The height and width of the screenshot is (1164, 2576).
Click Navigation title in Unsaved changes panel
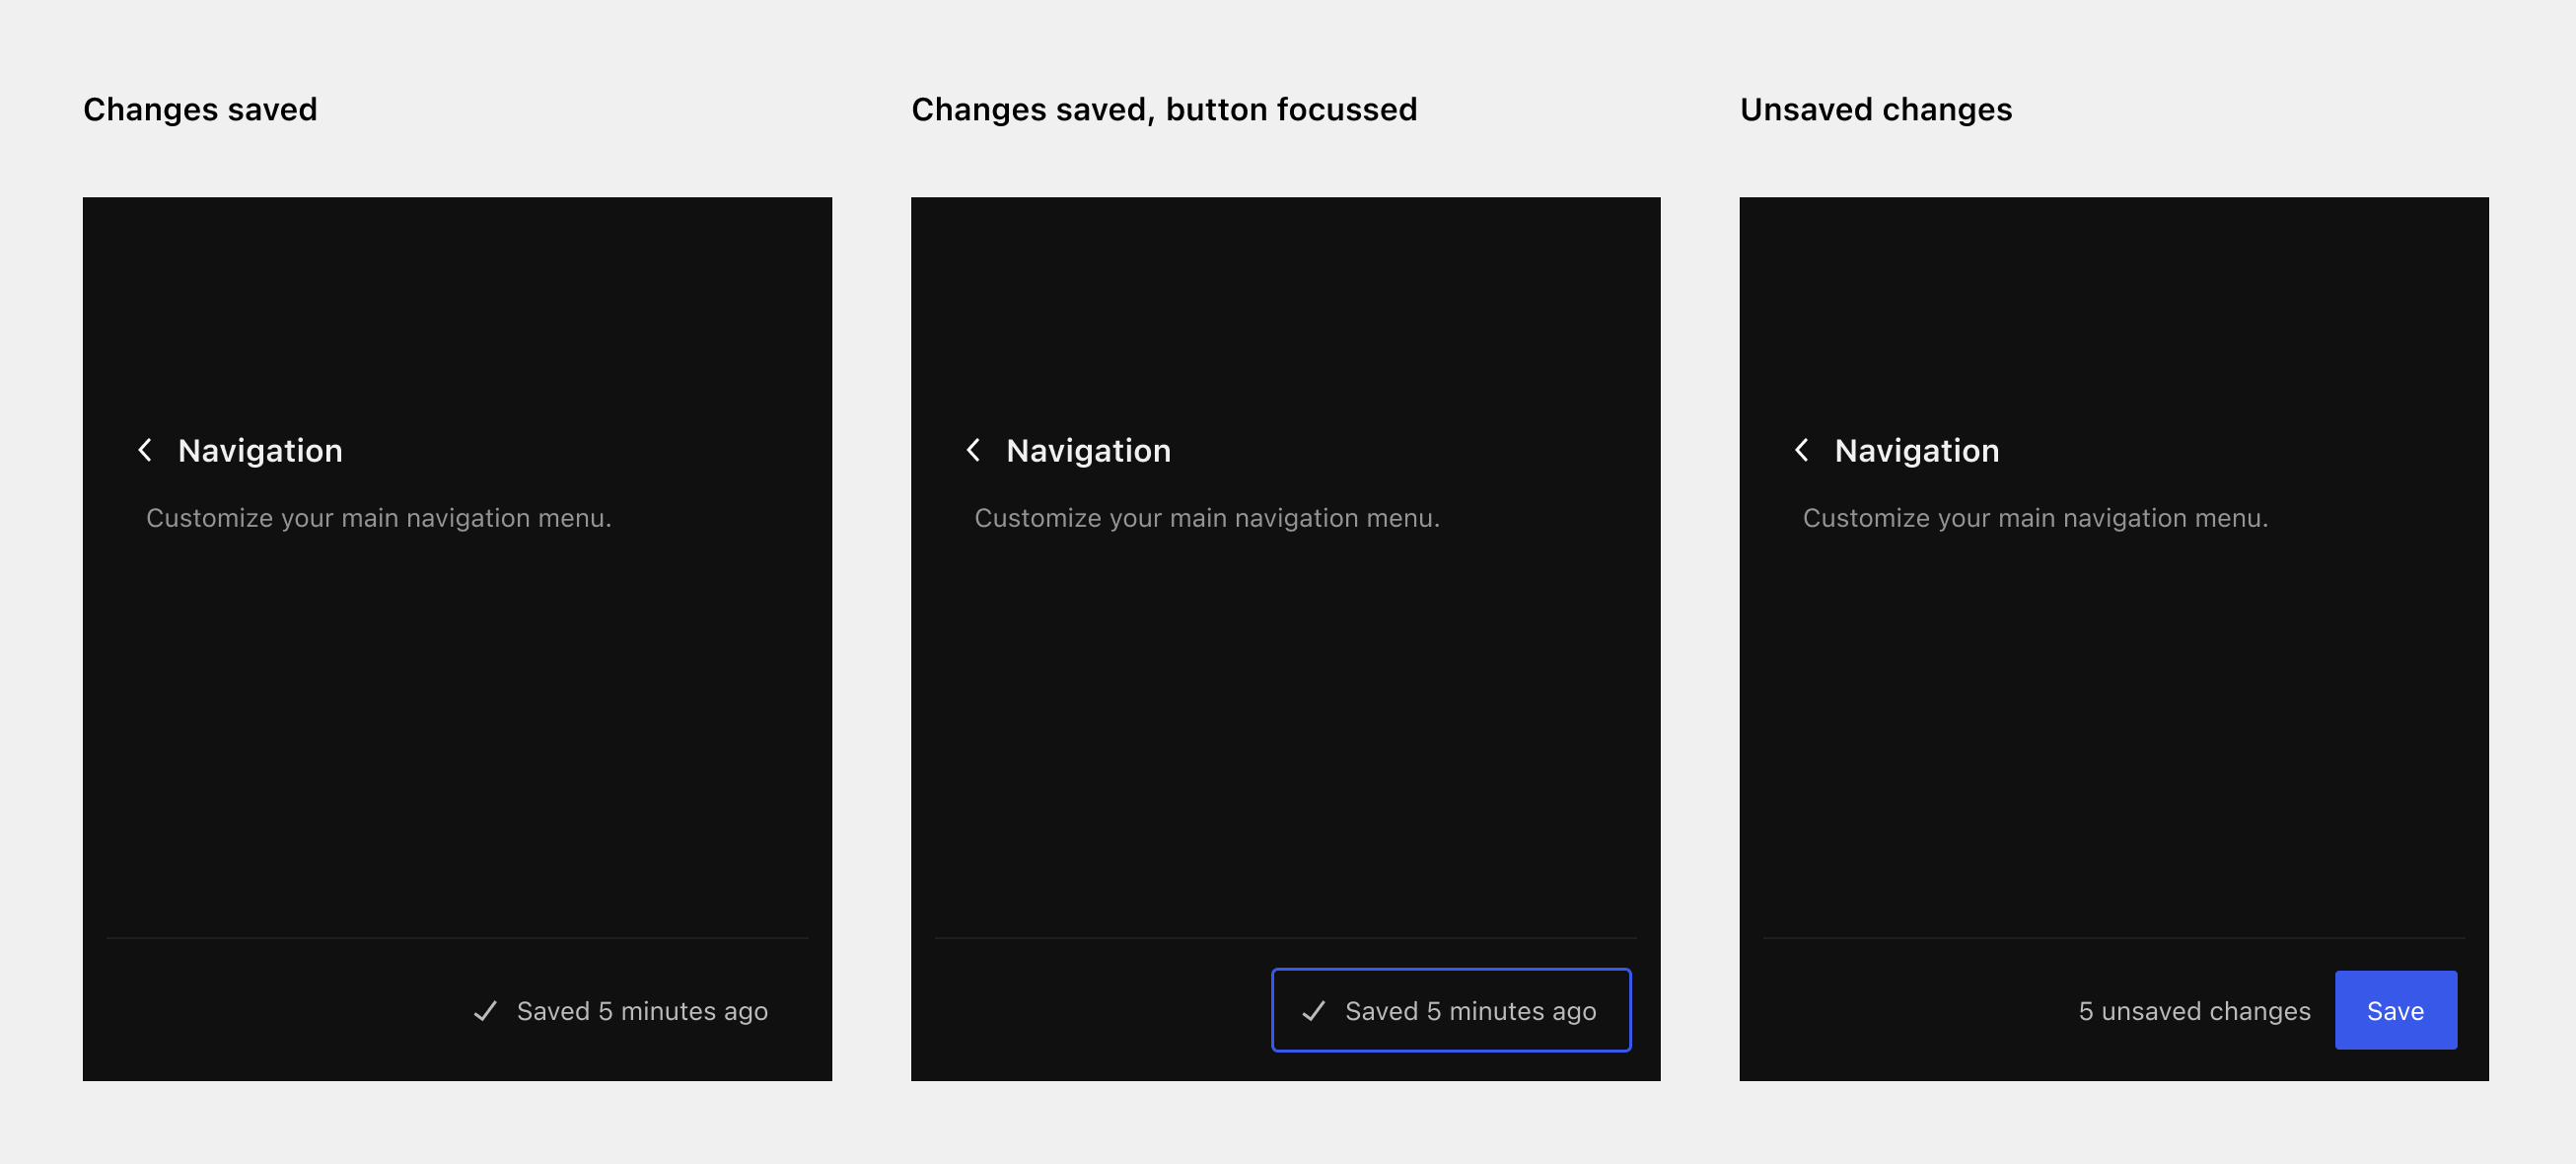[x=1916, y=451]
